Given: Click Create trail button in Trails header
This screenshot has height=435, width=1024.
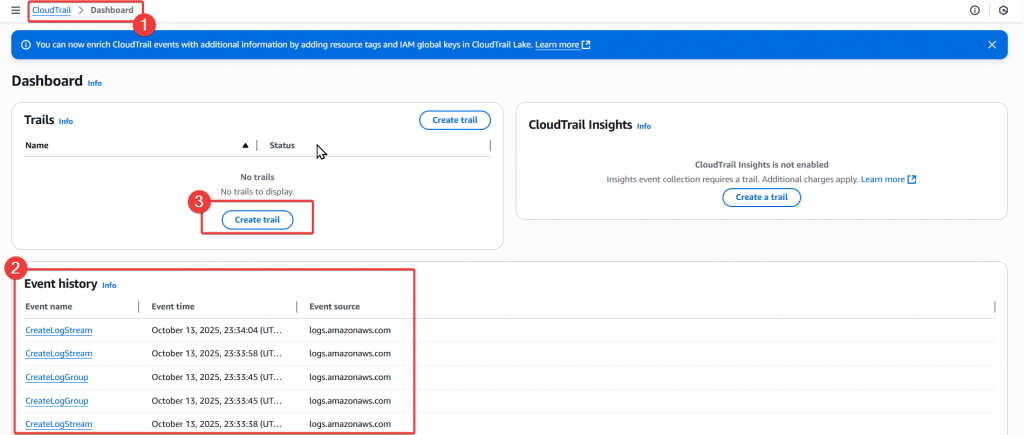Looking at the screenshot, I should [455, 120].
